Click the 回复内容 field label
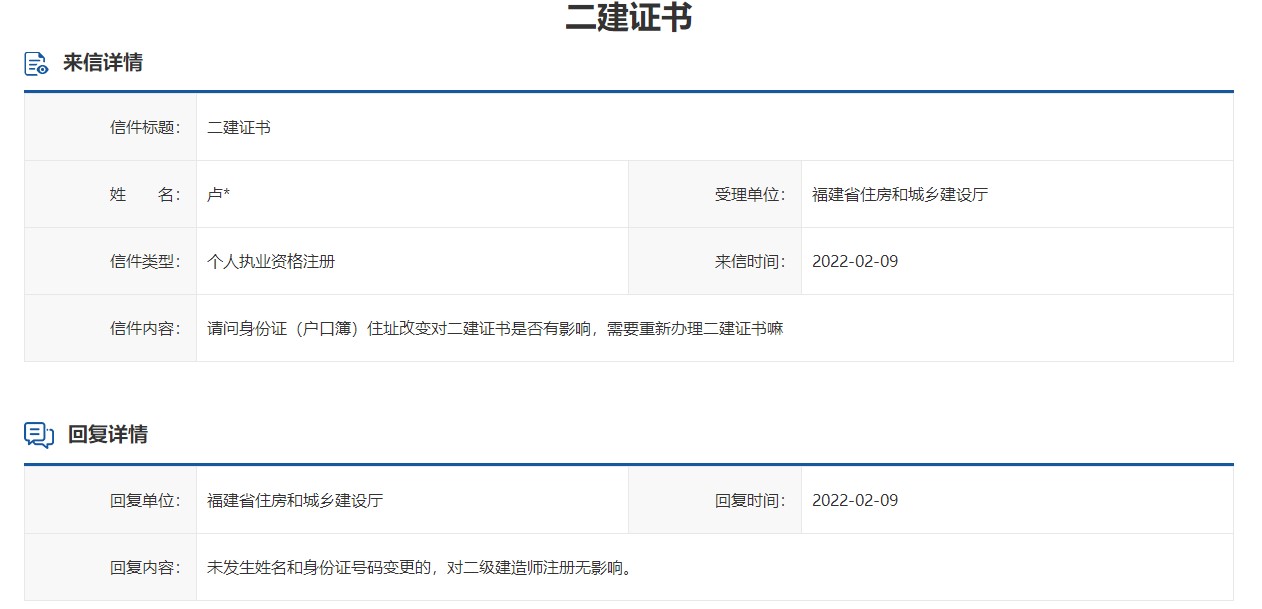Image resolution: width=1262 pixels, height=609 pixels. point(145,568)
